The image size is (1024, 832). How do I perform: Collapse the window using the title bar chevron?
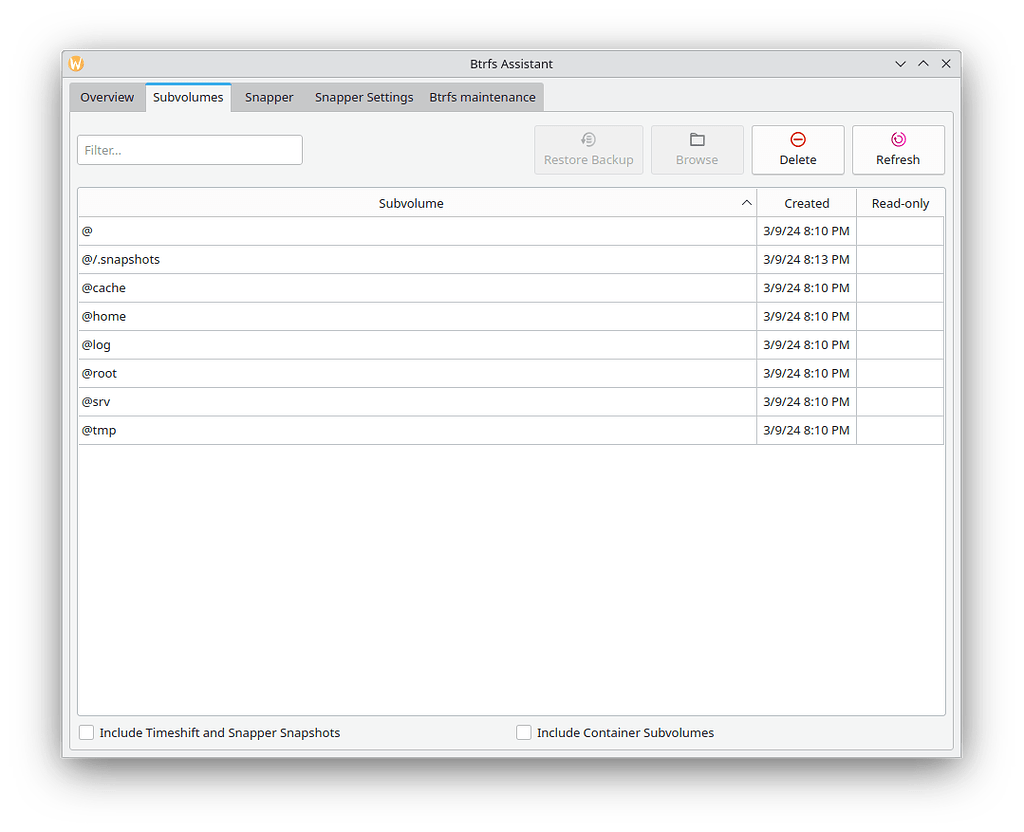pyautogui.click(x=900, y=63)
